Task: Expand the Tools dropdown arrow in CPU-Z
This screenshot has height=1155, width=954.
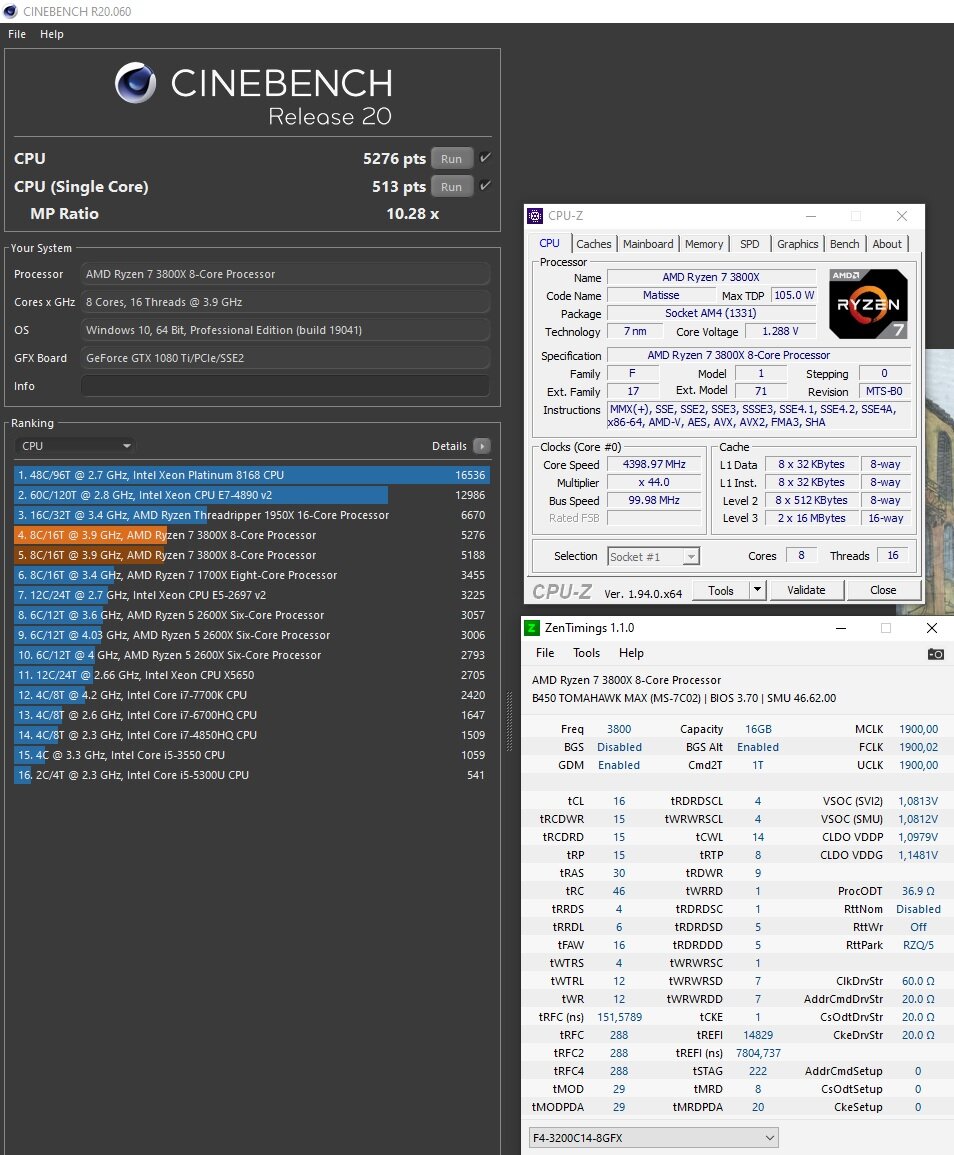Action: [757, 590]
